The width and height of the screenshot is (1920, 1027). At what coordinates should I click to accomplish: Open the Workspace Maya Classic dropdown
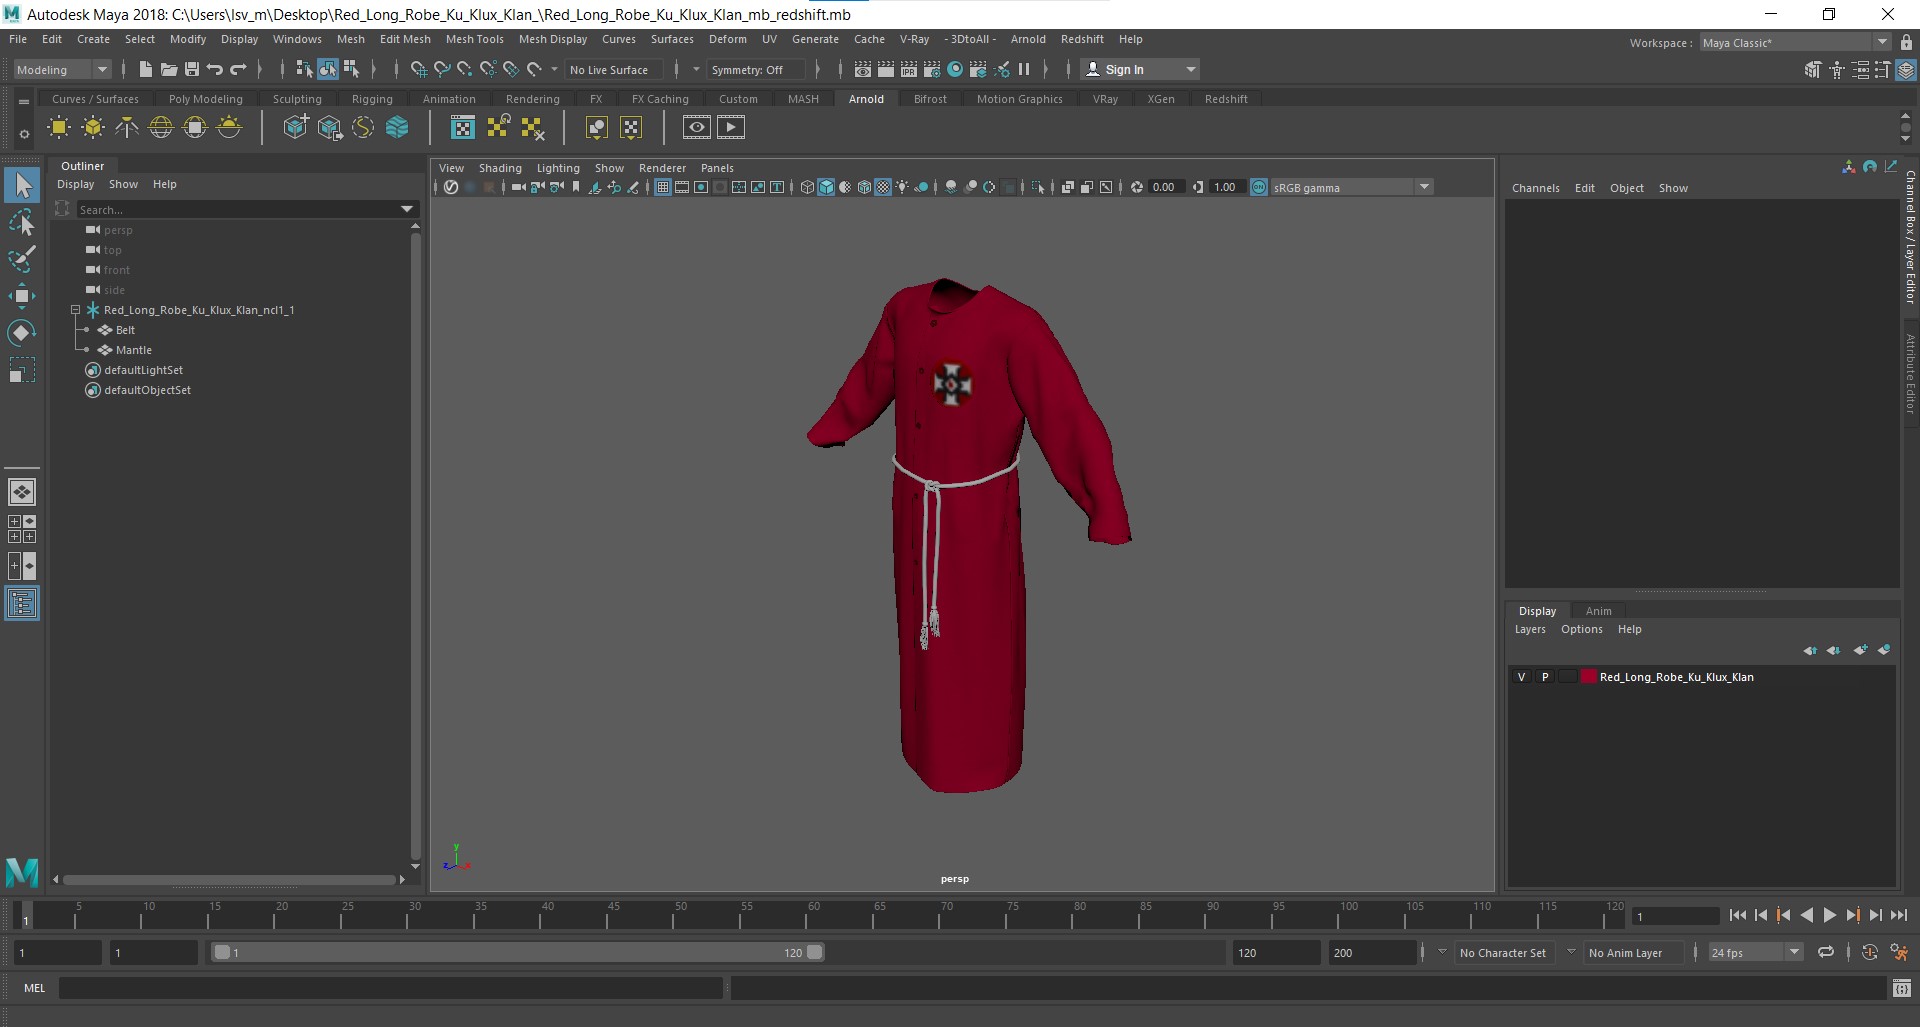pyautogui.click(x=1795, y=42)
